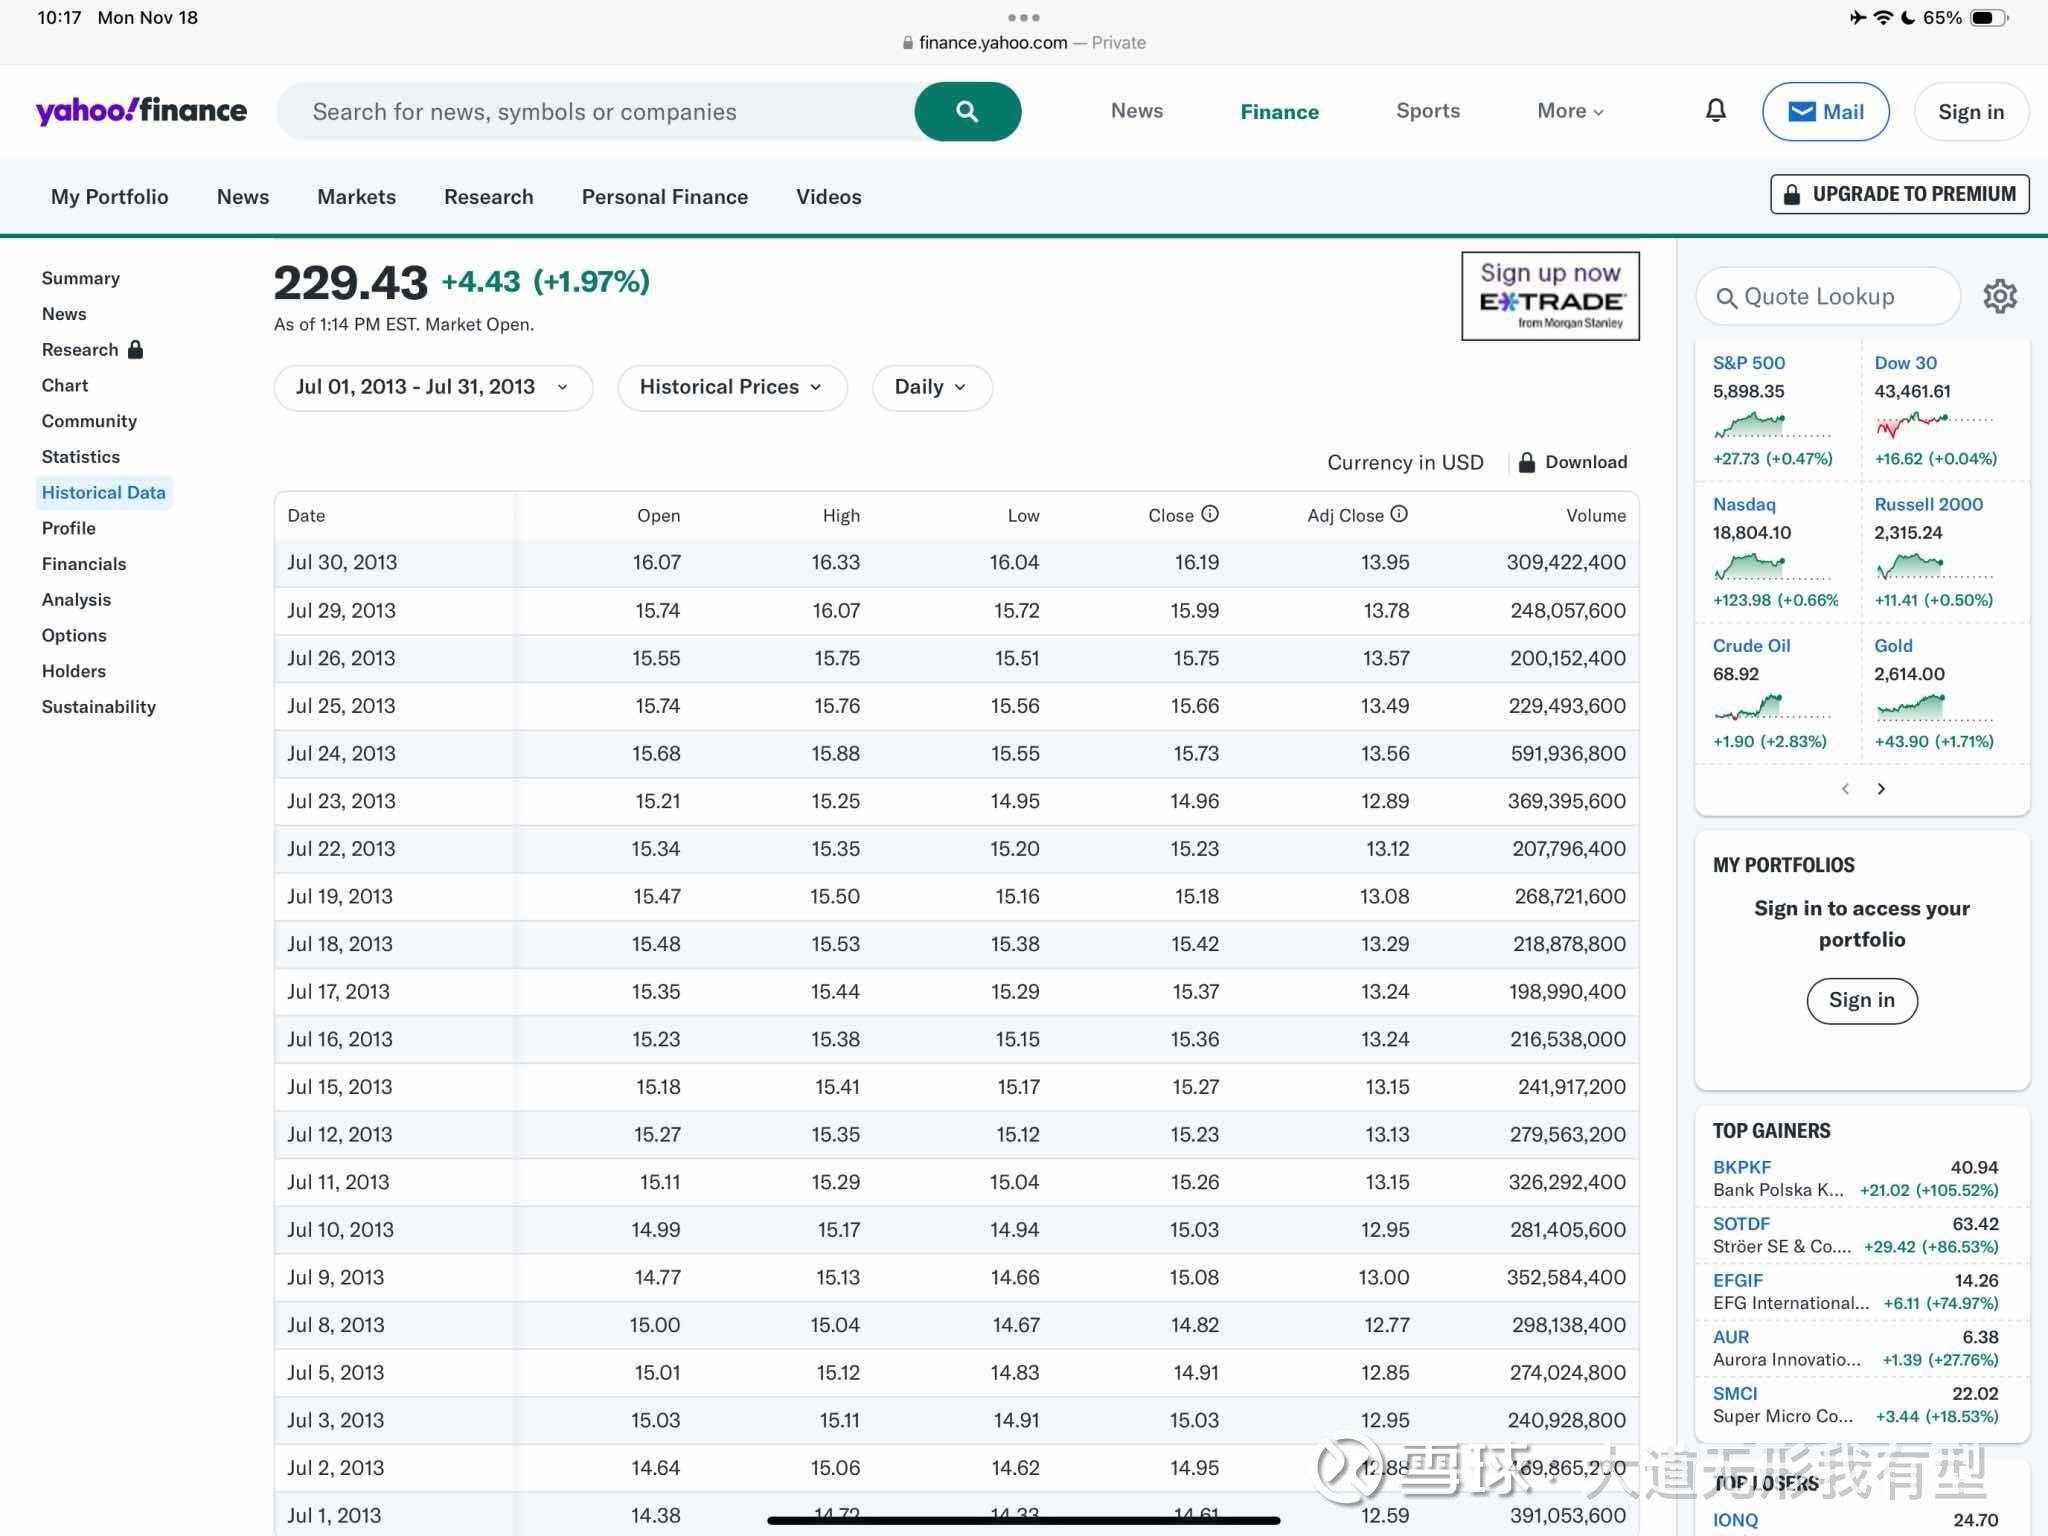Select Summary in the left sidebar
Screen dimensions: 2048x1536
81,278
